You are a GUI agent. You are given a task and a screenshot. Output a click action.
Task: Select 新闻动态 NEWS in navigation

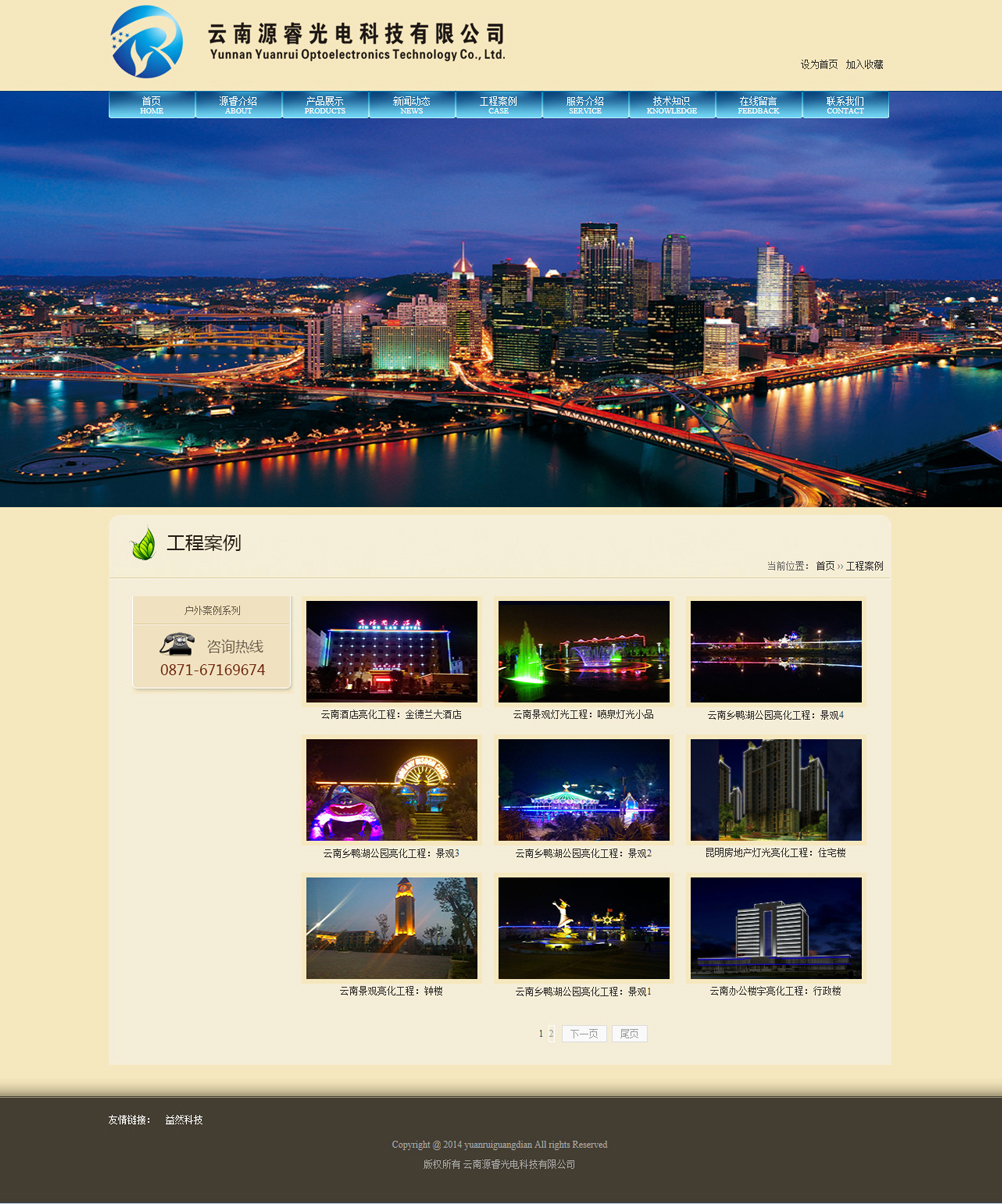(x=412, y=105)
